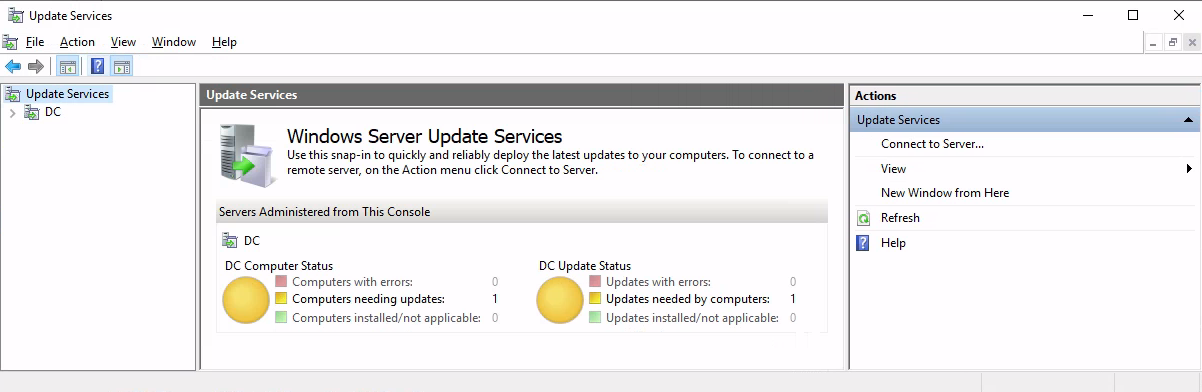Go forward with the Forward arrow toolbar icon
Viewport: 1202px width, 392px height.
(x=36, y=67)
